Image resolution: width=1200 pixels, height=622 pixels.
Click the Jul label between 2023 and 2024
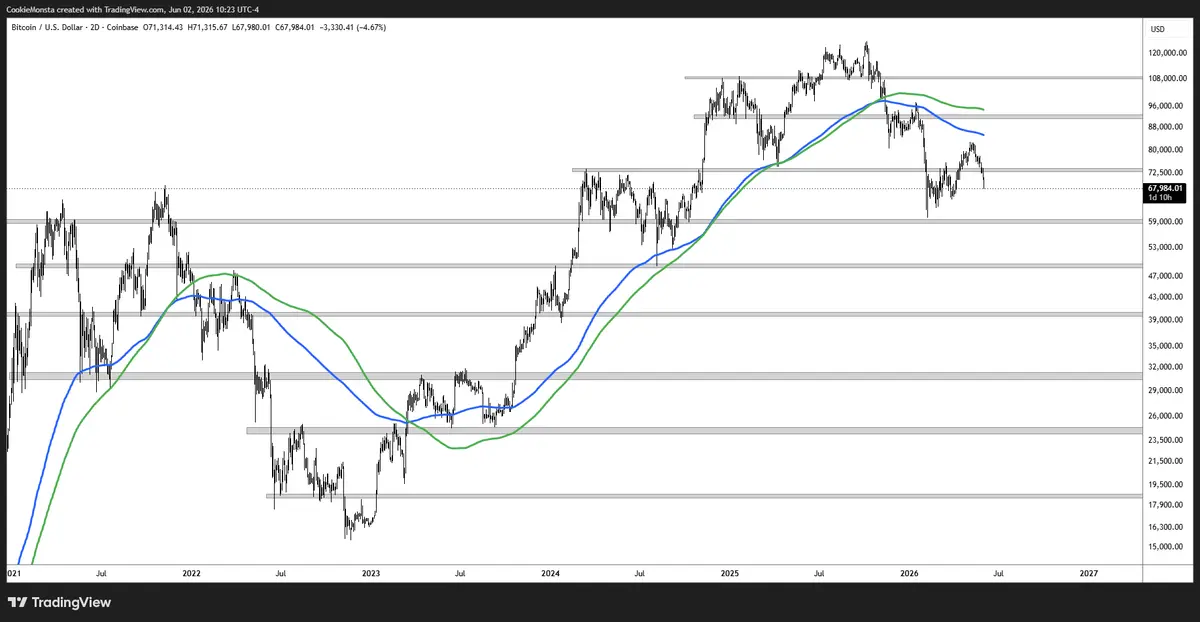(460, 574)
